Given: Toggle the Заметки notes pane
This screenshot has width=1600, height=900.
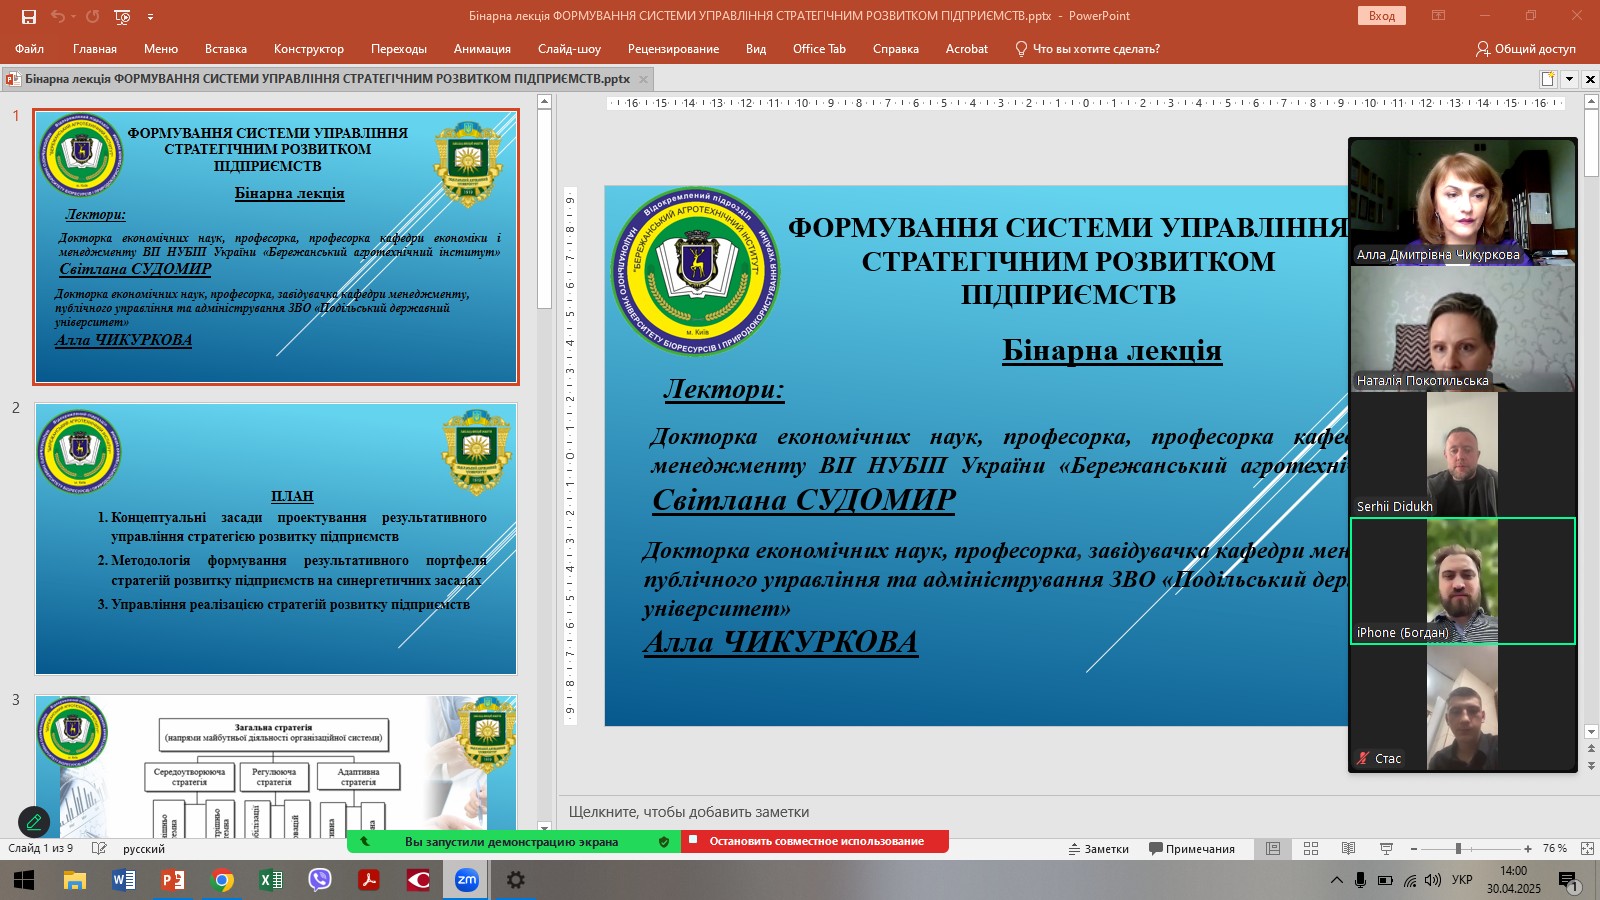Looking at the screenshot, I should (x=1098, y=848).
